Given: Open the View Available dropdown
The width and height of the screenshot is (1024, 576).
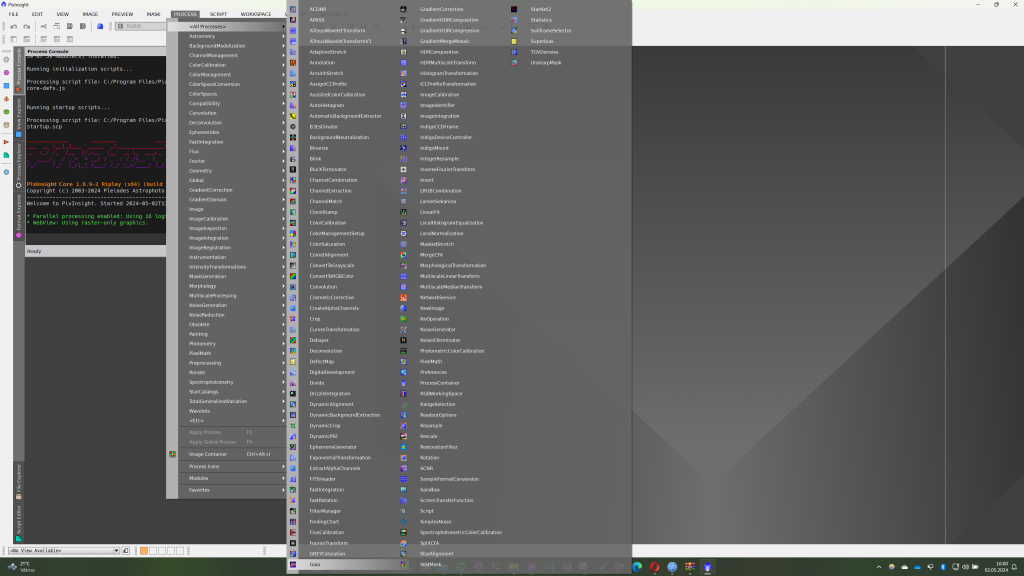Looking at the screenshot, I should [x=61, y=549].
